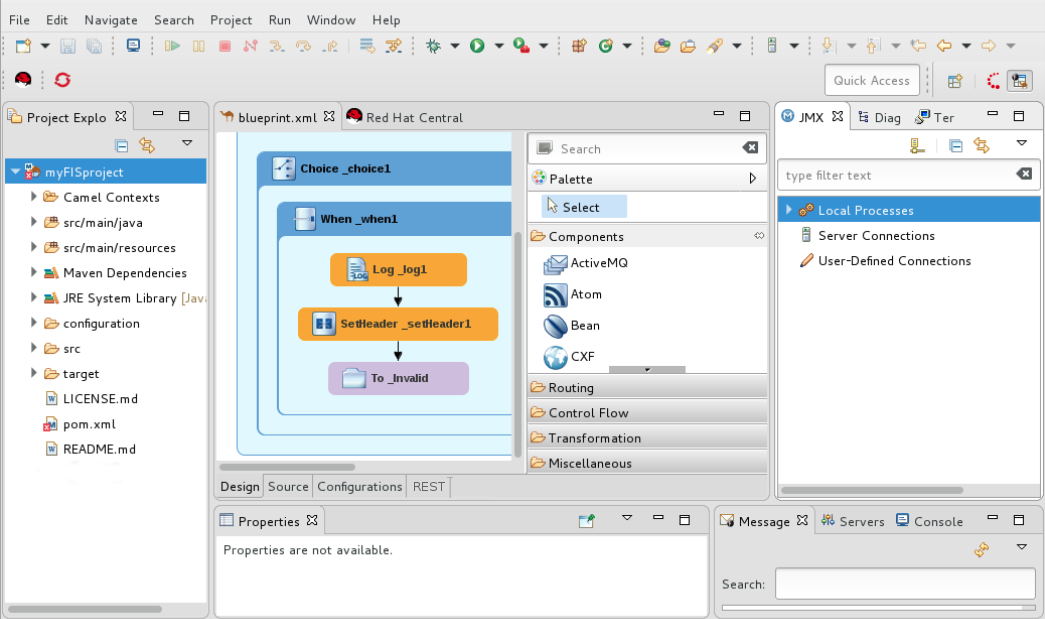Expand the Camel Contexts tree node
This screenshot has height=619, width=1045.
(35, 197)
